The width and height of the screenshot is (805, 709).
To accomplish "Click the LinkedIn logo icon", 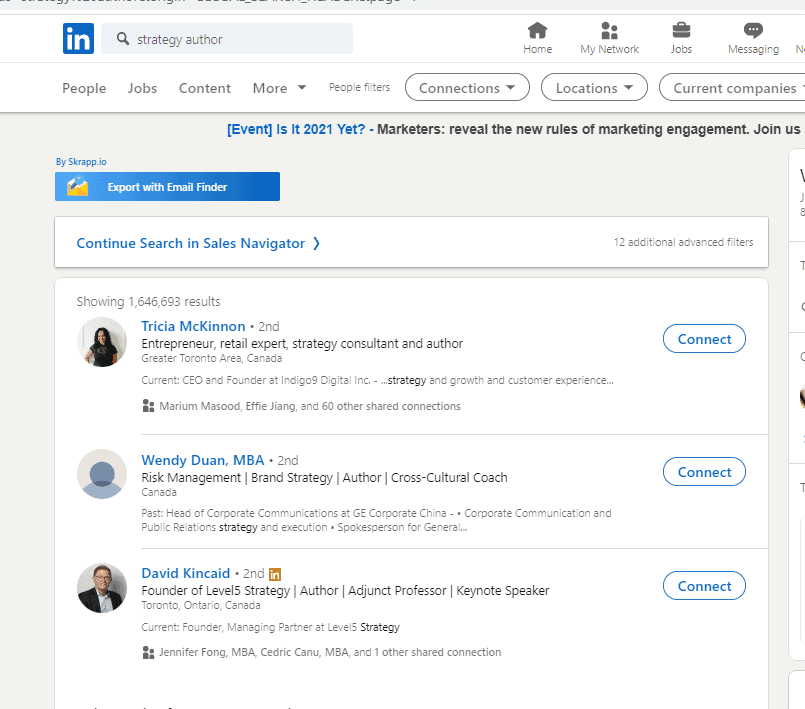I will pyautogui.click(x=79, y=39).
